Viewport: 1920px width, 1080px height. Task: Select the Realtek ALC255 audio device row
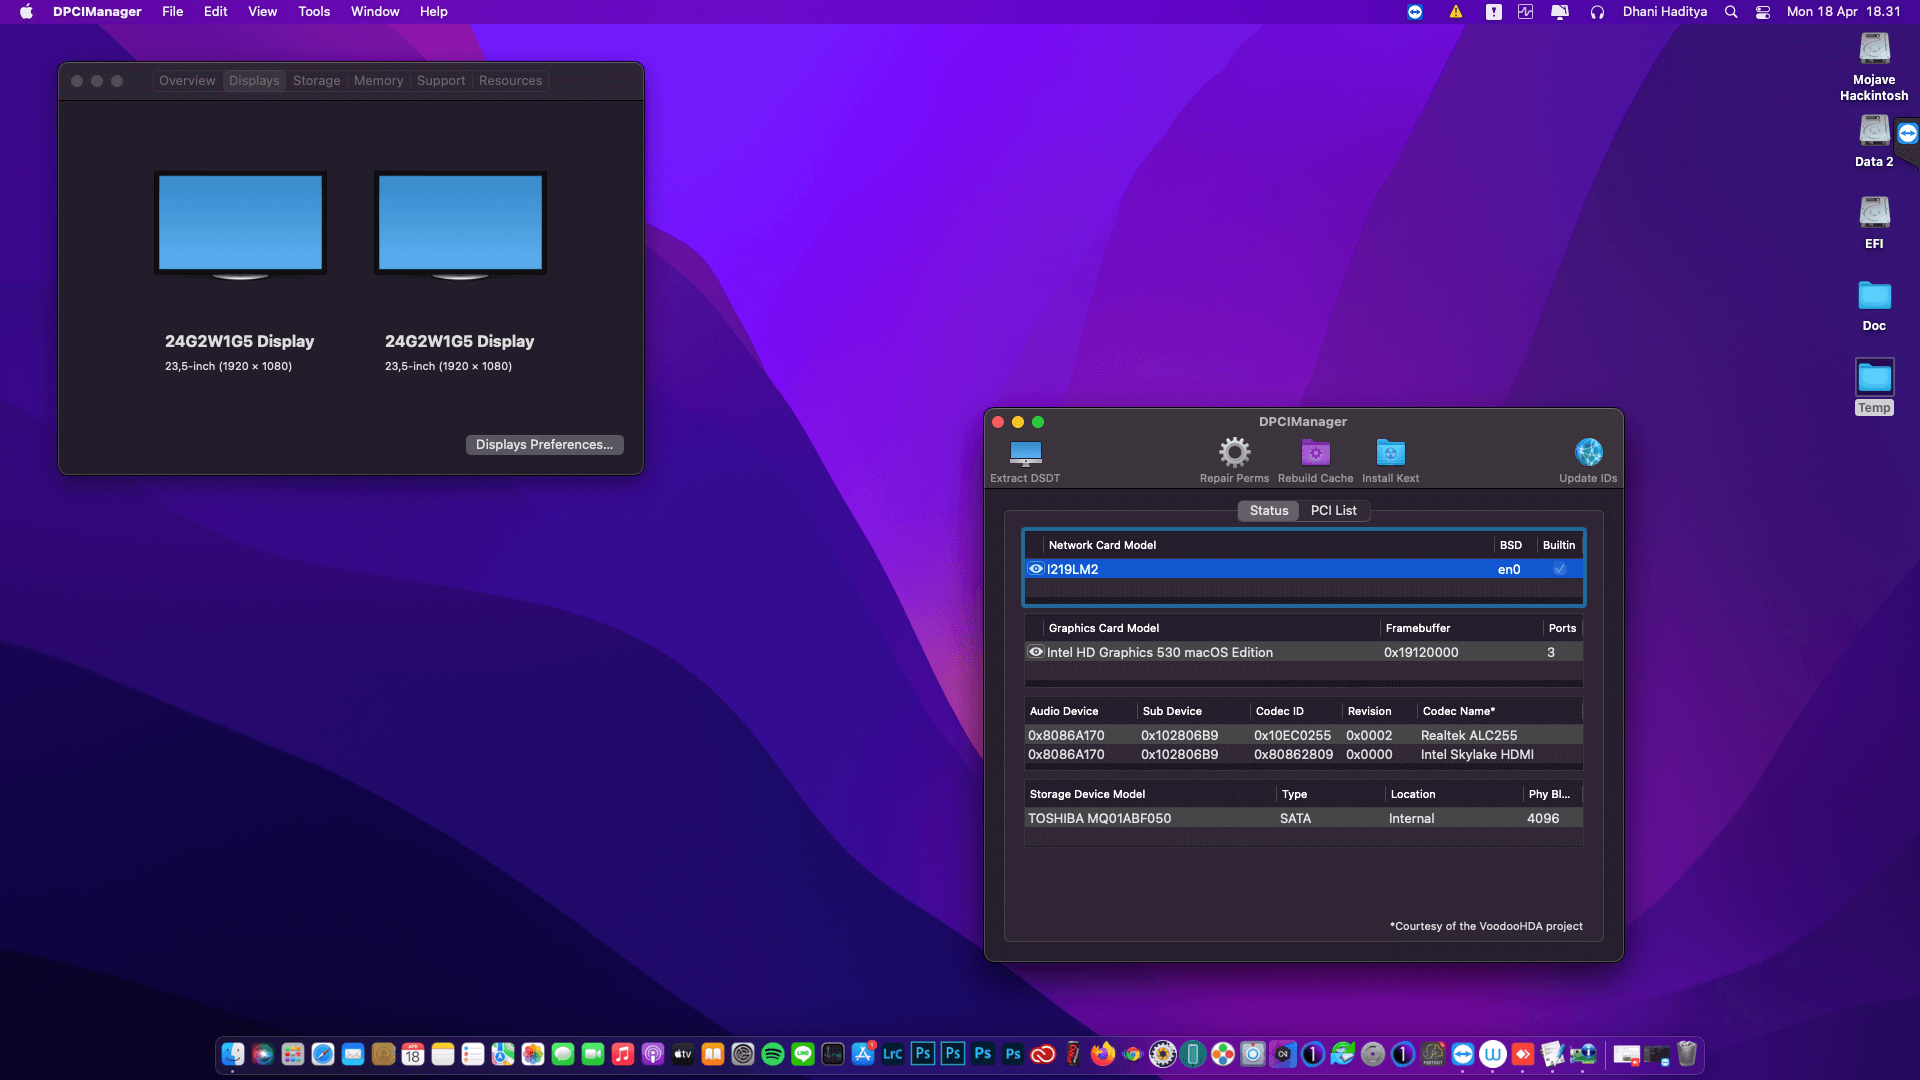pyautogui.click(x=1302, y=735)
